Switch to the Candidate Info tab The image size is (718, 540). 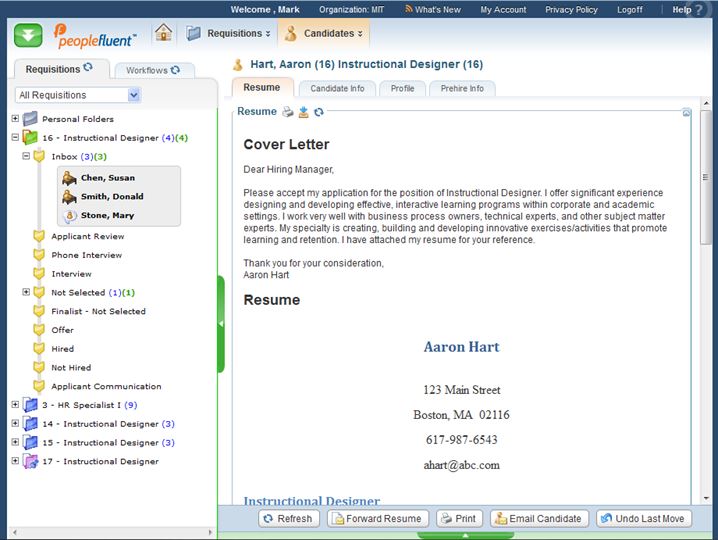pos(337,88)
